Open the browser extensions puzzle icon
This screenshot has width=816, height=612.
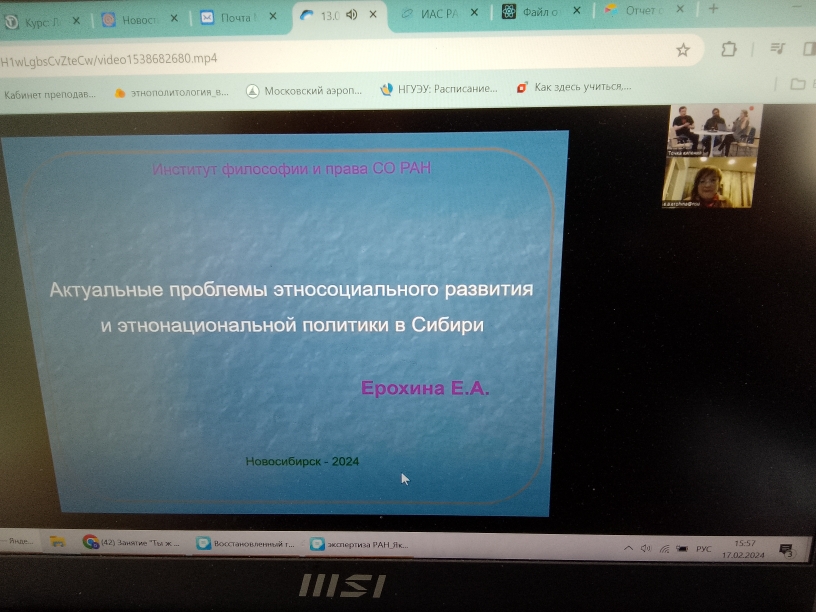coord(729,49)
